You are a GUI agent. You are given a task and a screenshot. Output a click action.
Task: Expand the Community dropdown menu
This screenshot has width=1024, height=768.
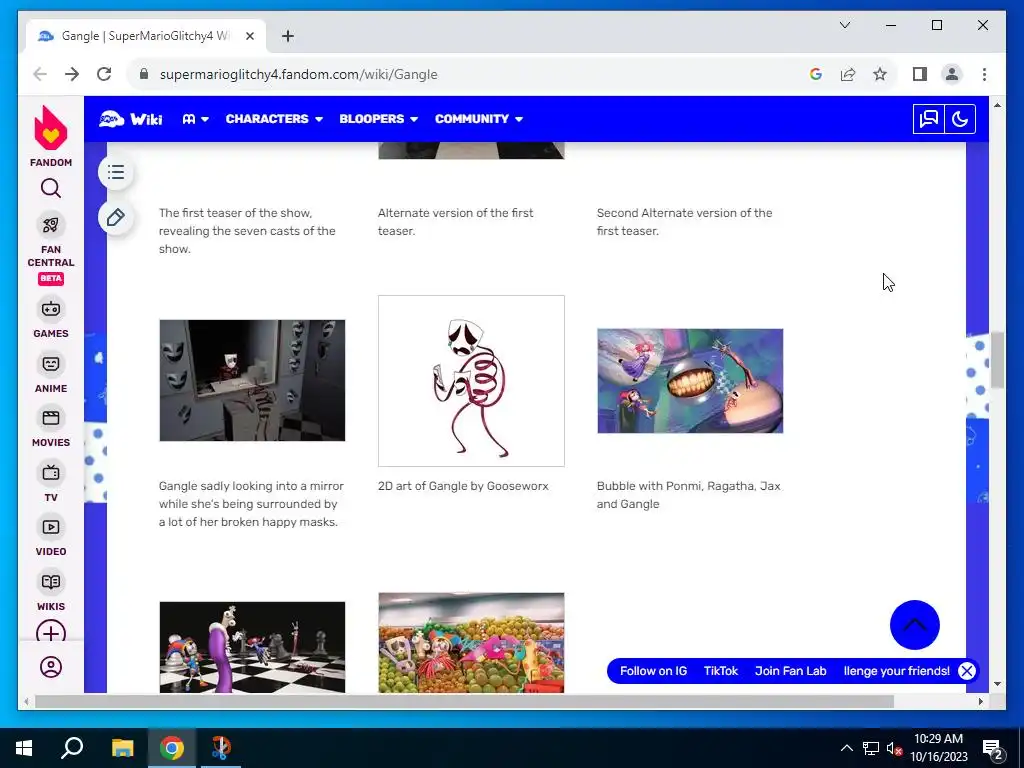479,119
